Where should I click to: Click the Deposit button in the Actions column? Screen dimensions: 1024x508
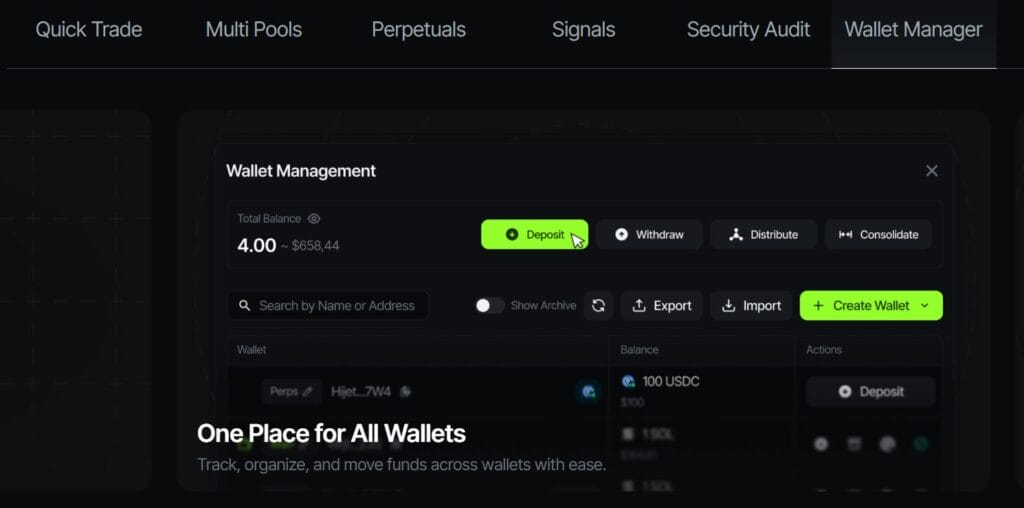871,392
